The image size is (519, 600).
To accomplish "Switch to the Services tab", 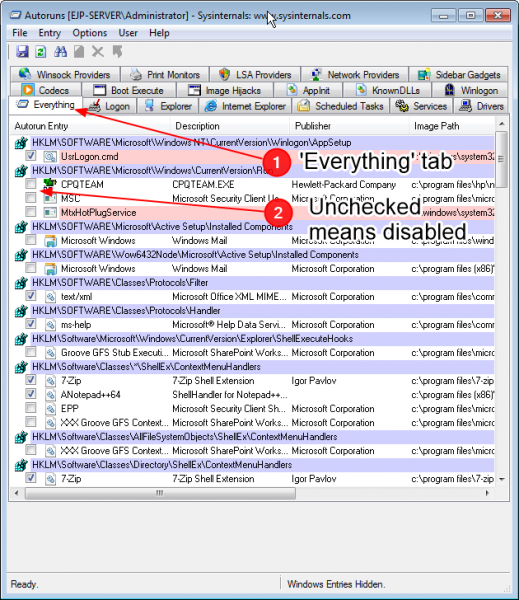I will (421, 106).
